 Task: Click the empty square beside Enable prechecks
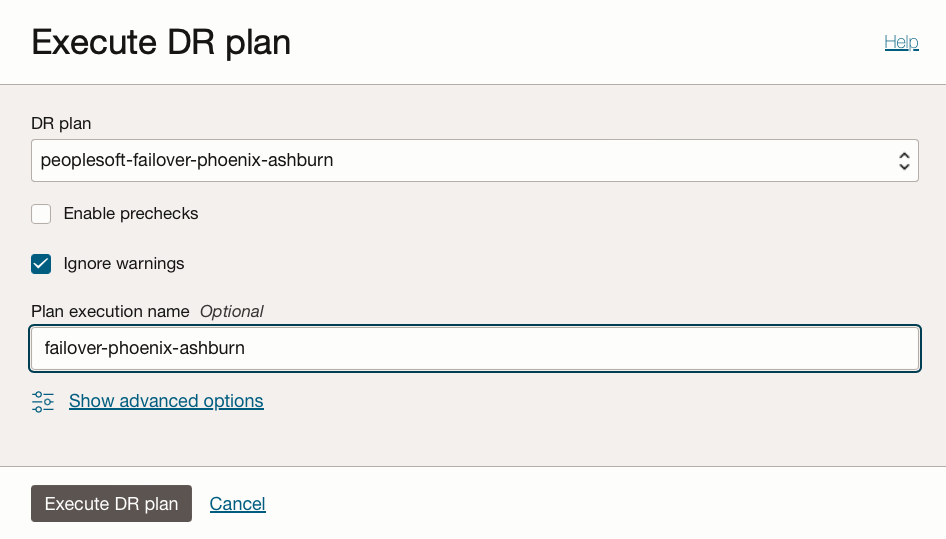41,214
